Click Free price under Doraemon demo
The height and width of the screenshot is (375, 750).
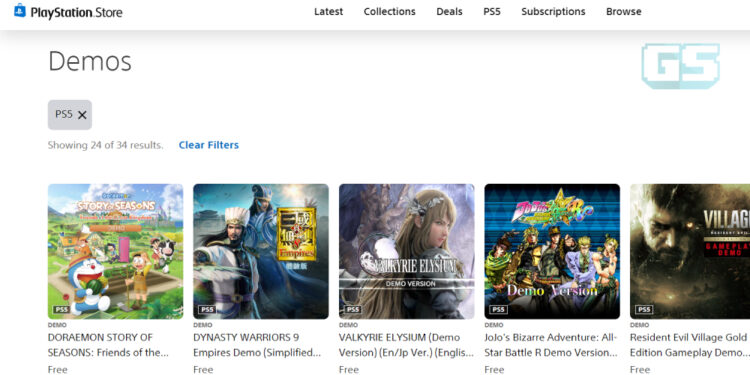pyautogui.click(x=57, y=369)
